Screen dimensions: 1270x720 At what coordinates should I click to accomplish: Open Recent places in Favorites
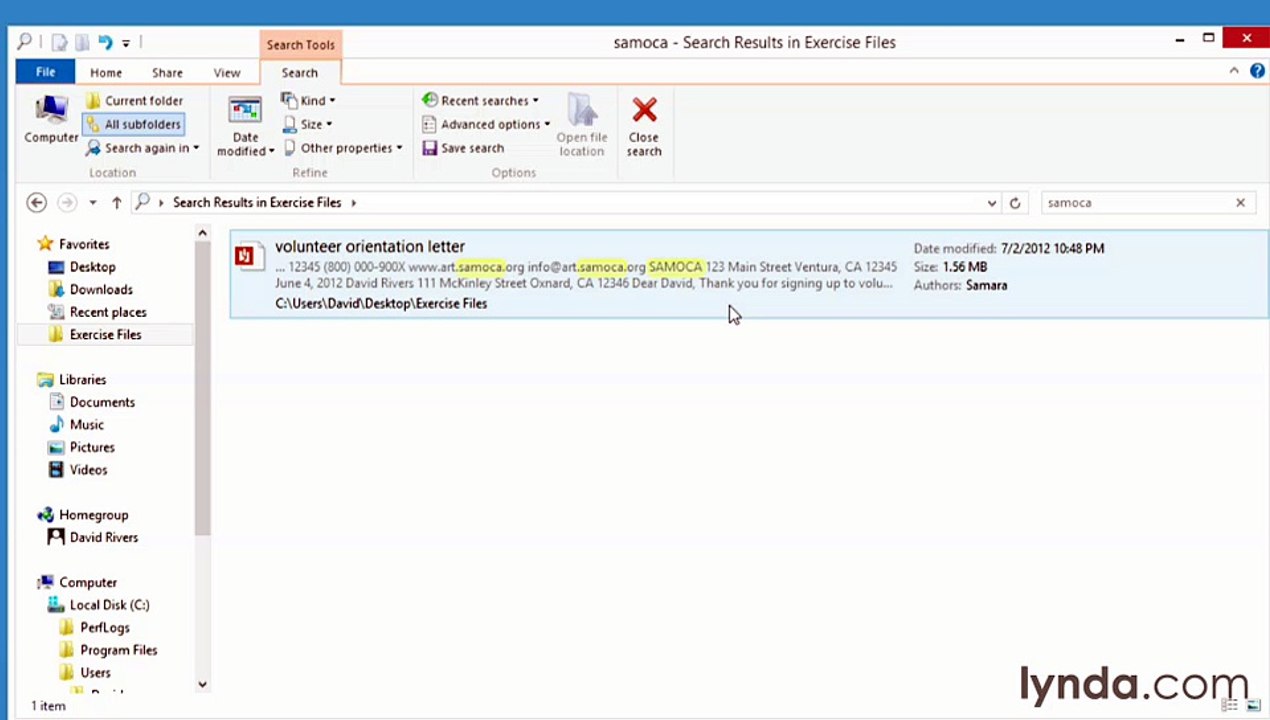[108, 312]
